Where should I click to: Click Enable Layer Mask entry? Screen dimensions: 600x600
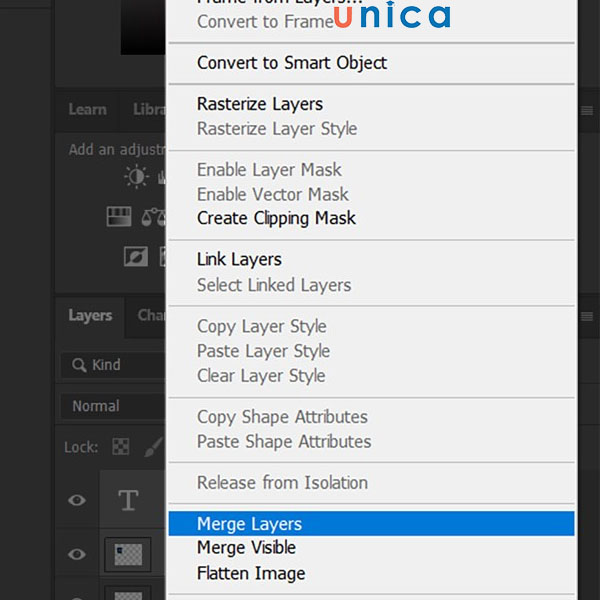click(371, 170)
